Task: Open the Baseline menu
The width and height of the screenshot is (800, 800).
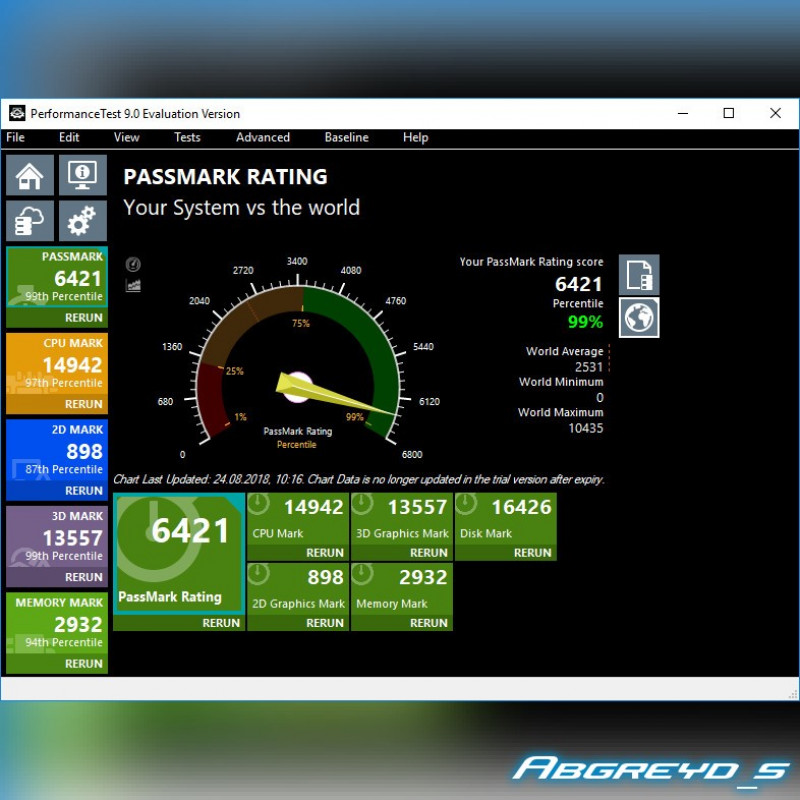Action: [x=346, y=137]
